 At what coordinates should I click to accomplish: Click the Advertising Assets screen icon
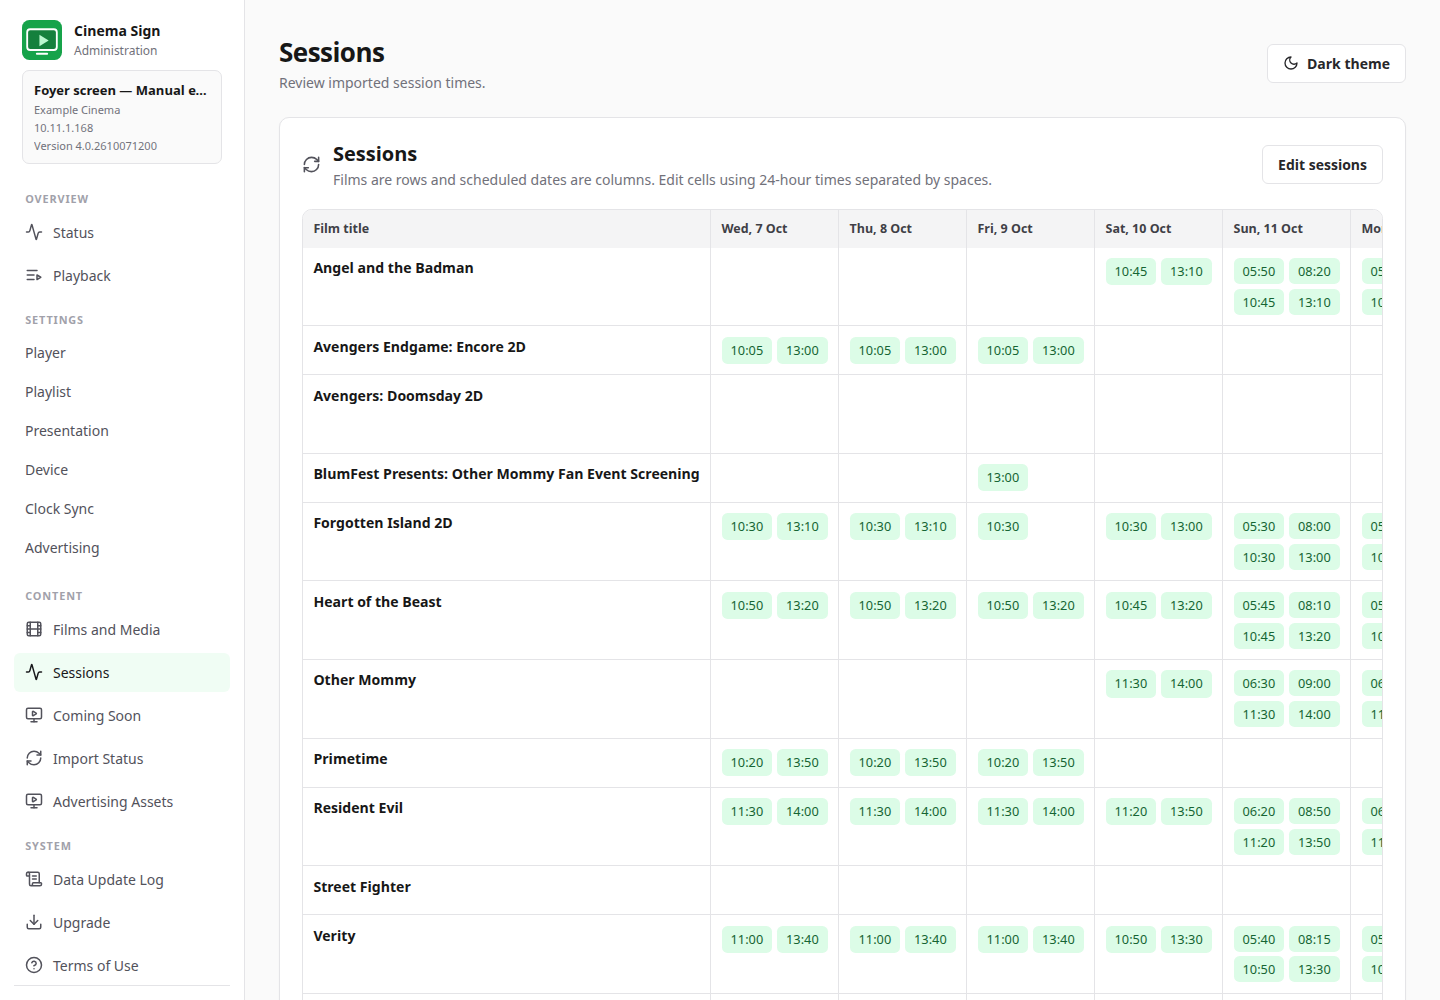coord(34,801)
